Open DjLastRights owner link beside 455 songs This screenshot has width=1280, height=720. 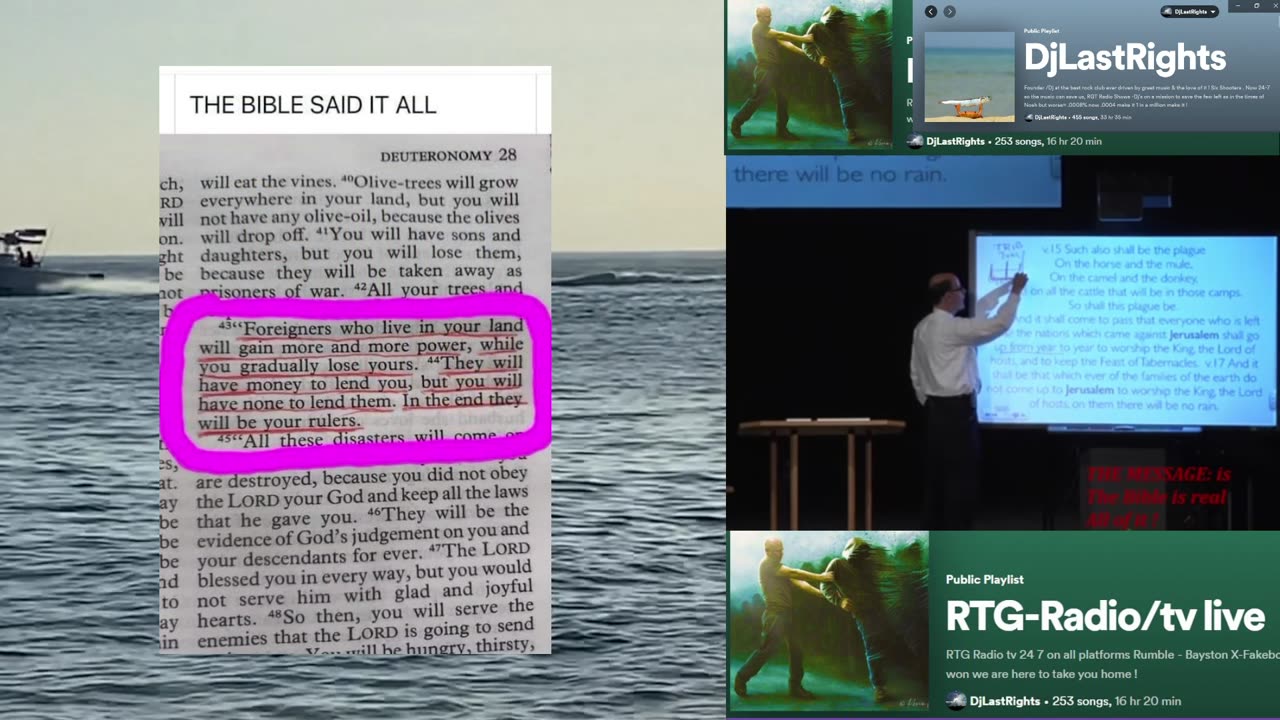(x=1051, y=117)
